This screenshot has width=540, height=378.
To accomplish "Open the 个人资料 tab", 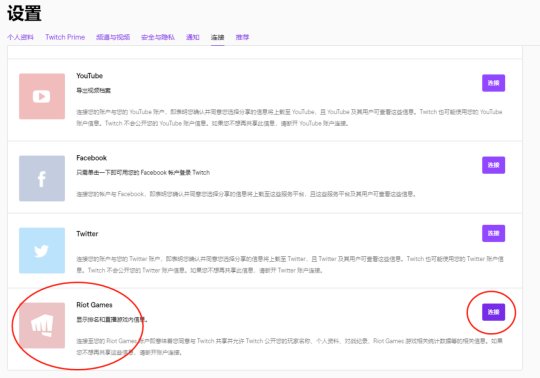I will point(20,37).
